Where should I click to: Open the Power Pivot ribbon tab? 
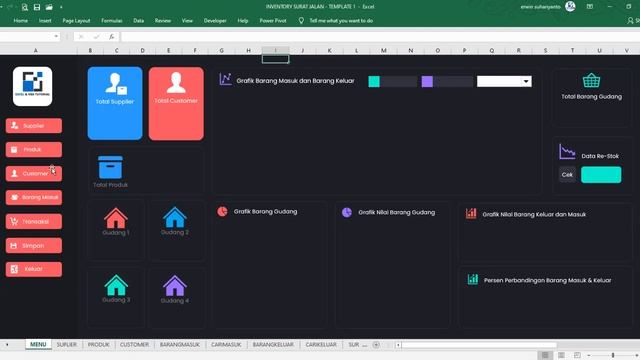(x=273, y=20)
